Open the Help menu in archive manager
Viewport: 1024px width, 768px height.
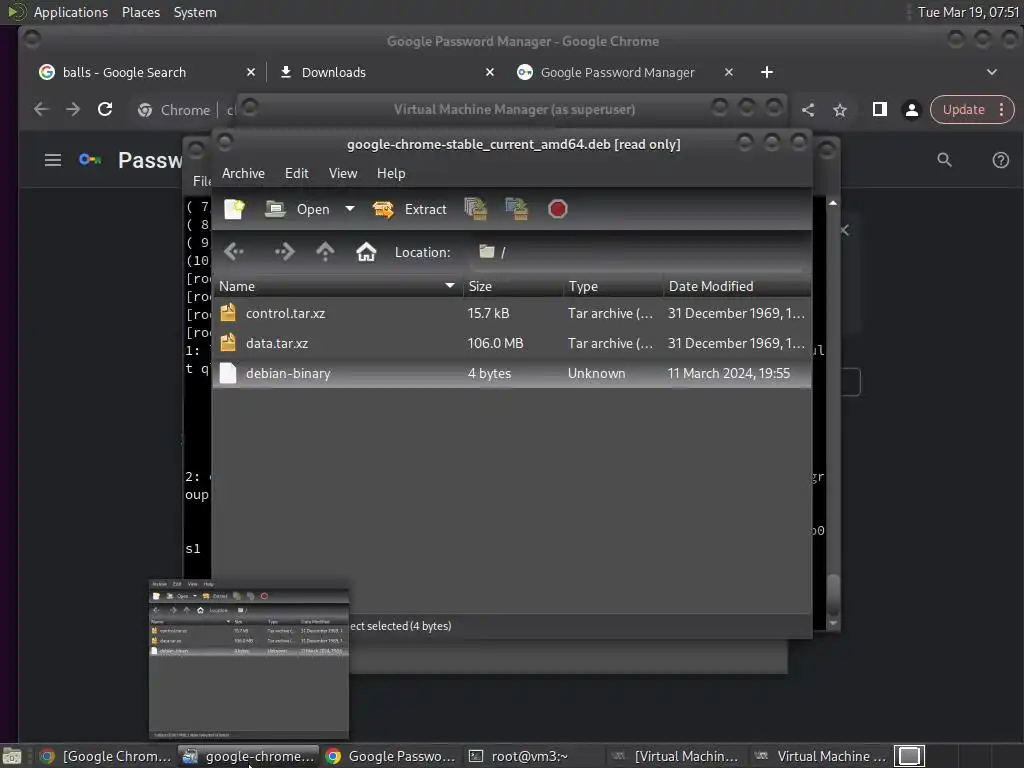[x=391, y=173]
